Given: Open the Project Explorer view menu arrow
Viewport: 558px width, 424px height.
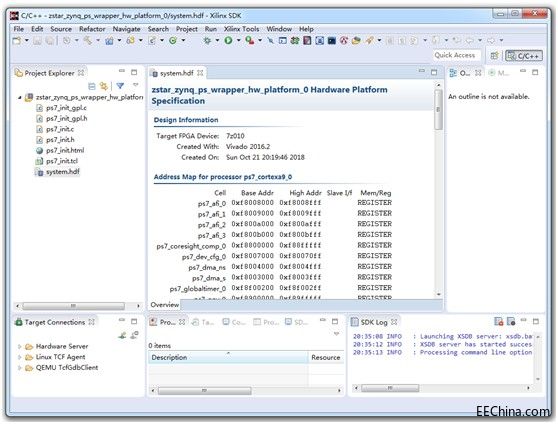Looking at the screenshot, I should tap(136, 85).
